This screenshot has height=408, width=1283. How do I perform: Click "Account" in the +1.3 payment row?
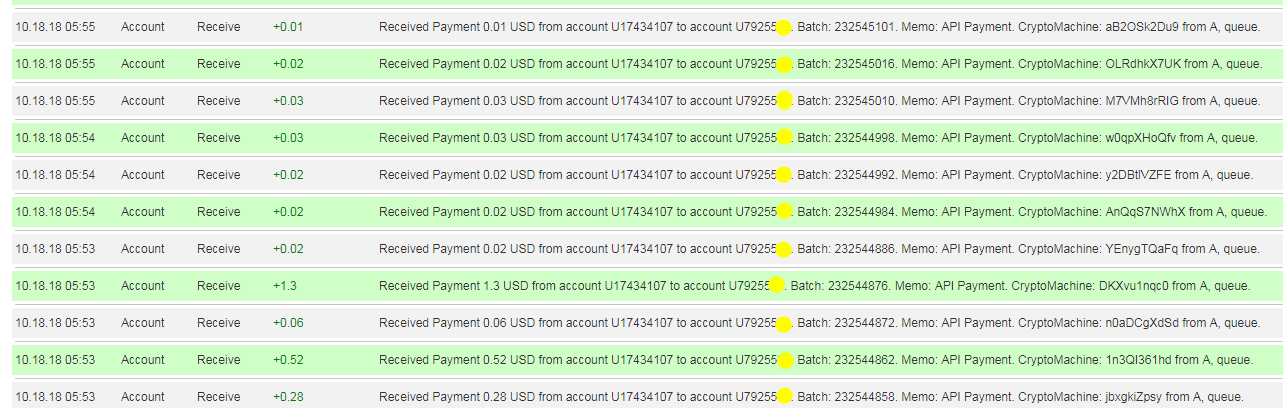pos(143,286)
